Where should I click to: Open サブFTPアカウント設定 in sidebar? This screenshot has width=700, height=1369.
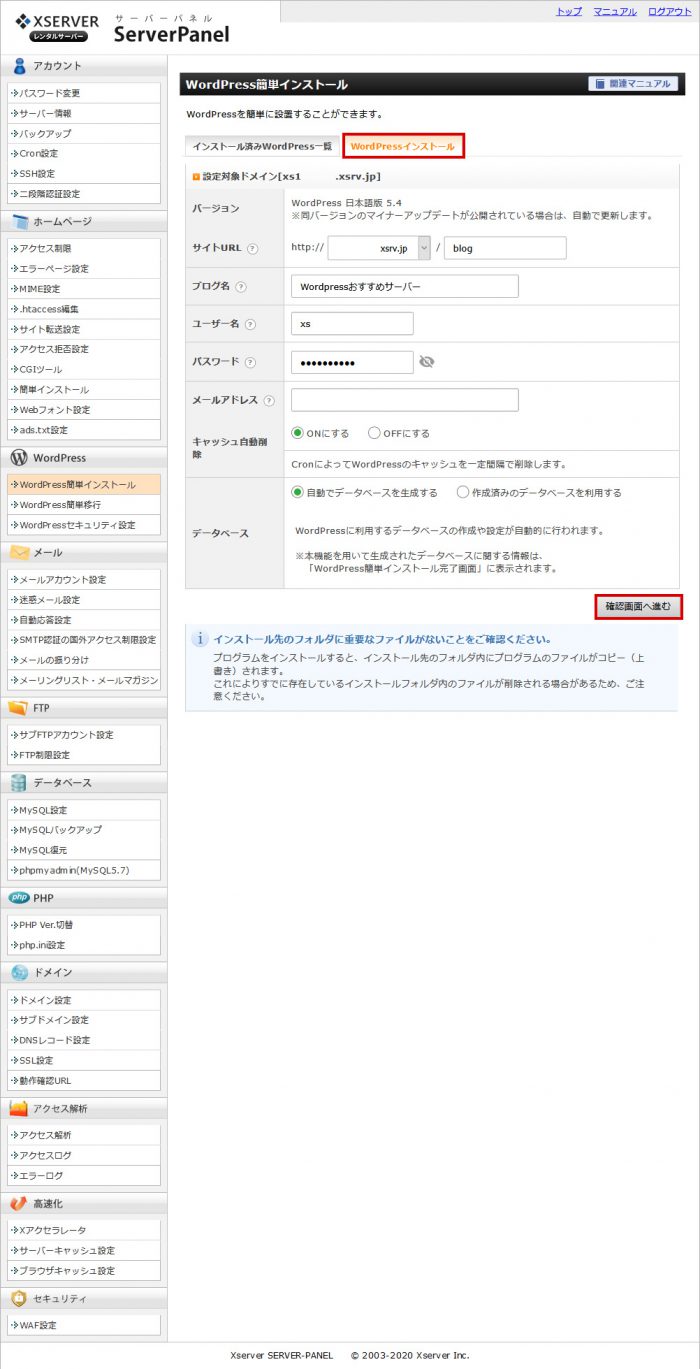point(84,734)
